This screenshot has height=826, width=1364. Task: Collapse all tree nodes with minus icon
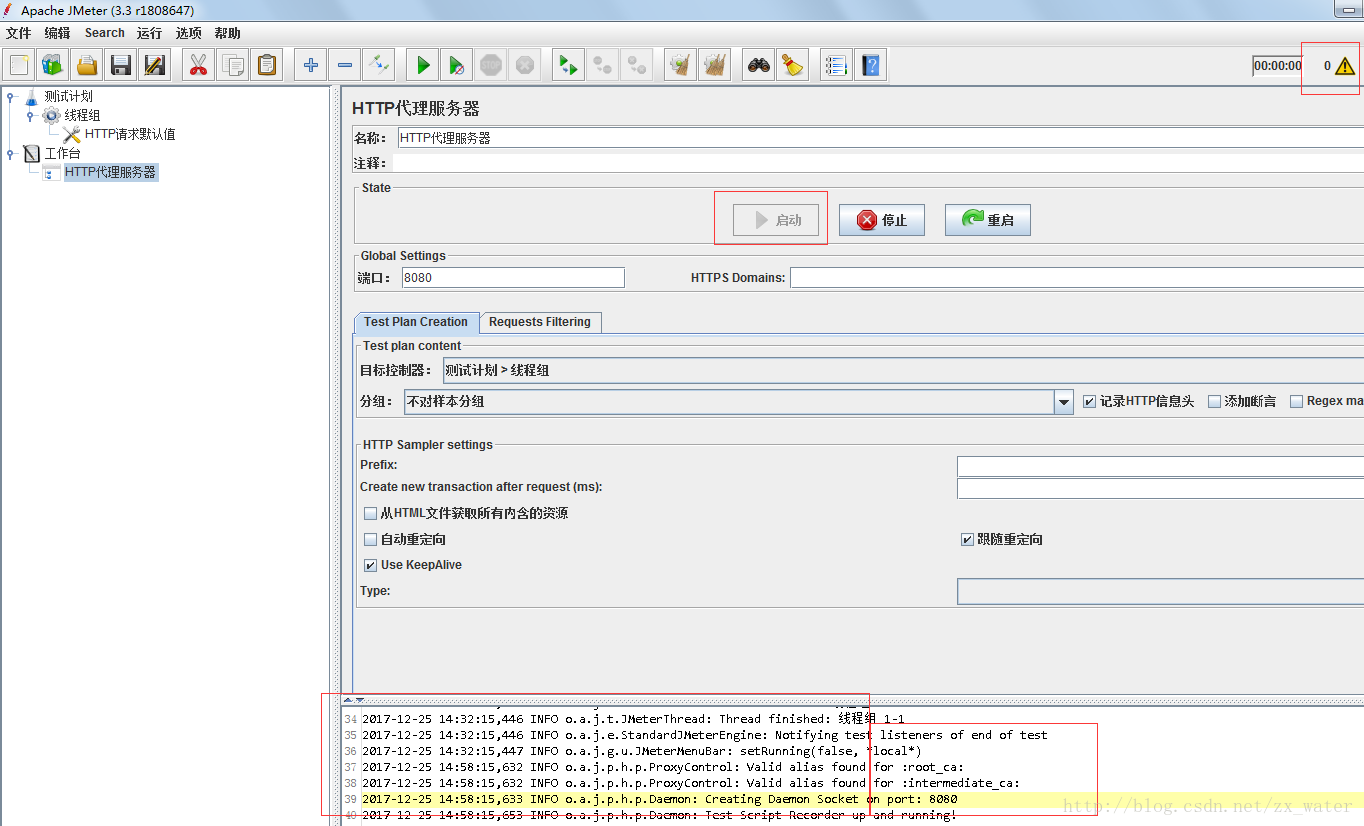pyautogui.click(x=345, y=66)
